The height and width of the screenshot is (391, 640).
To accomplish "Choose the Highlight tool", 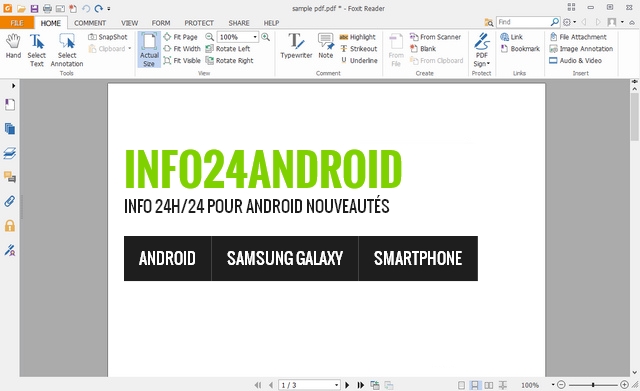I will tap(358, 37).
